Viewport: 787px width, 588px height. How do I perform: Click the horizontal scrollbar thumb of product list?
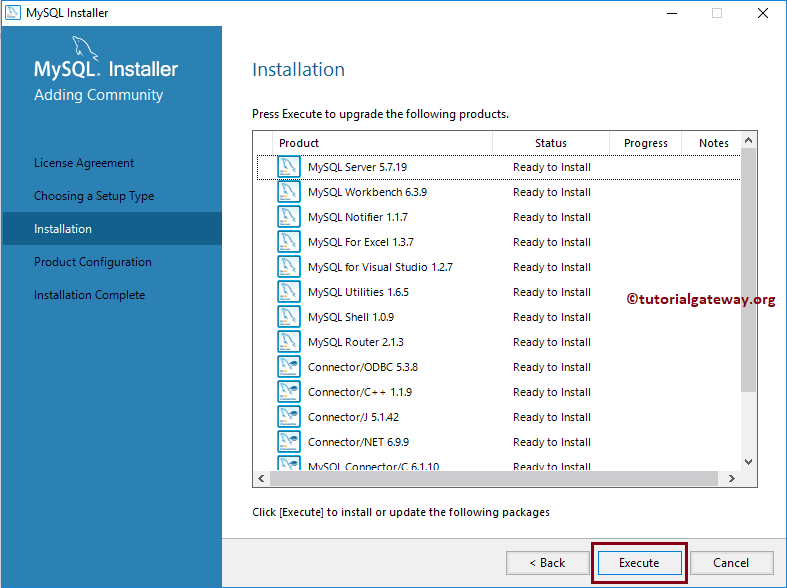pyautogui.click(x=494, y=479)
